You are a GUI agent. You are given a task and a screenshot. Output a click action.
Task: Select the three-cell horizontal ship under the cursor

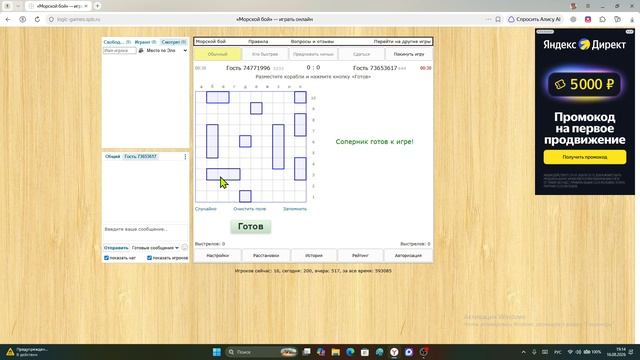223,174
